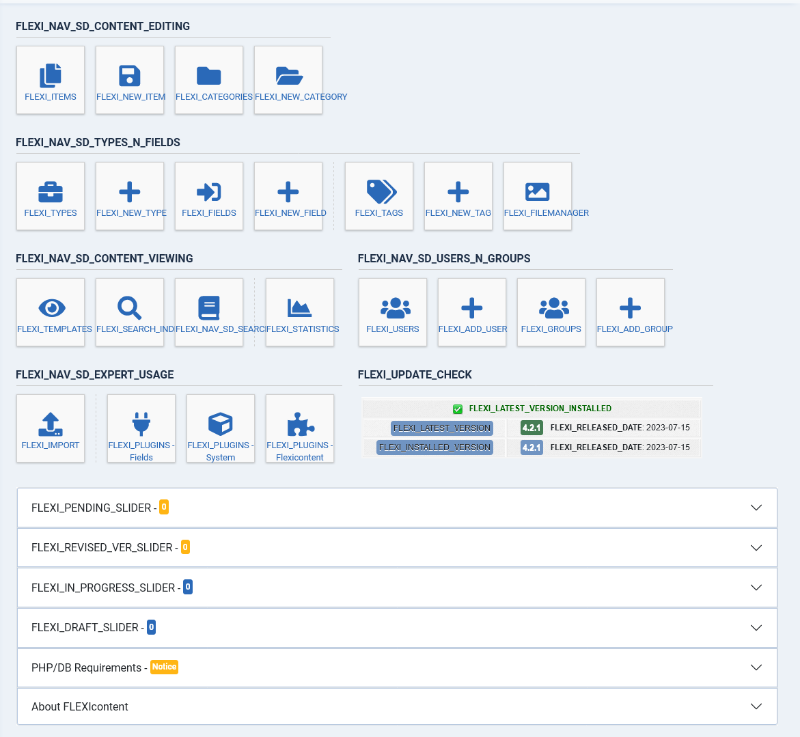
Task: Click the FLEXI_INSTALLED_VERSION label badge
Action: coord(435,447)
